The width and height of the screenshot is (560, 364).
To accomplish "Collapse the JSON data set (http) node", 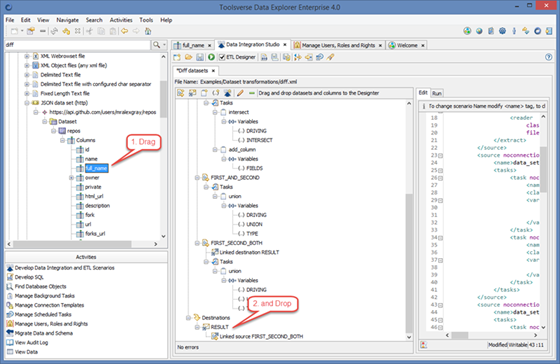I will pos(27,103).
